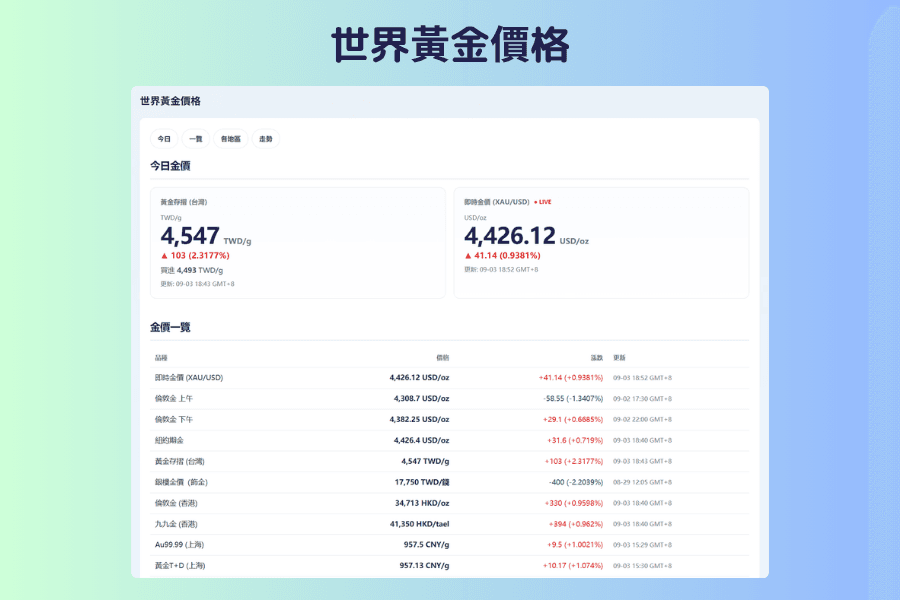Click the large 4,547 price in card
Viewport: 900px width, 600px height.
[x=190, y=236]
